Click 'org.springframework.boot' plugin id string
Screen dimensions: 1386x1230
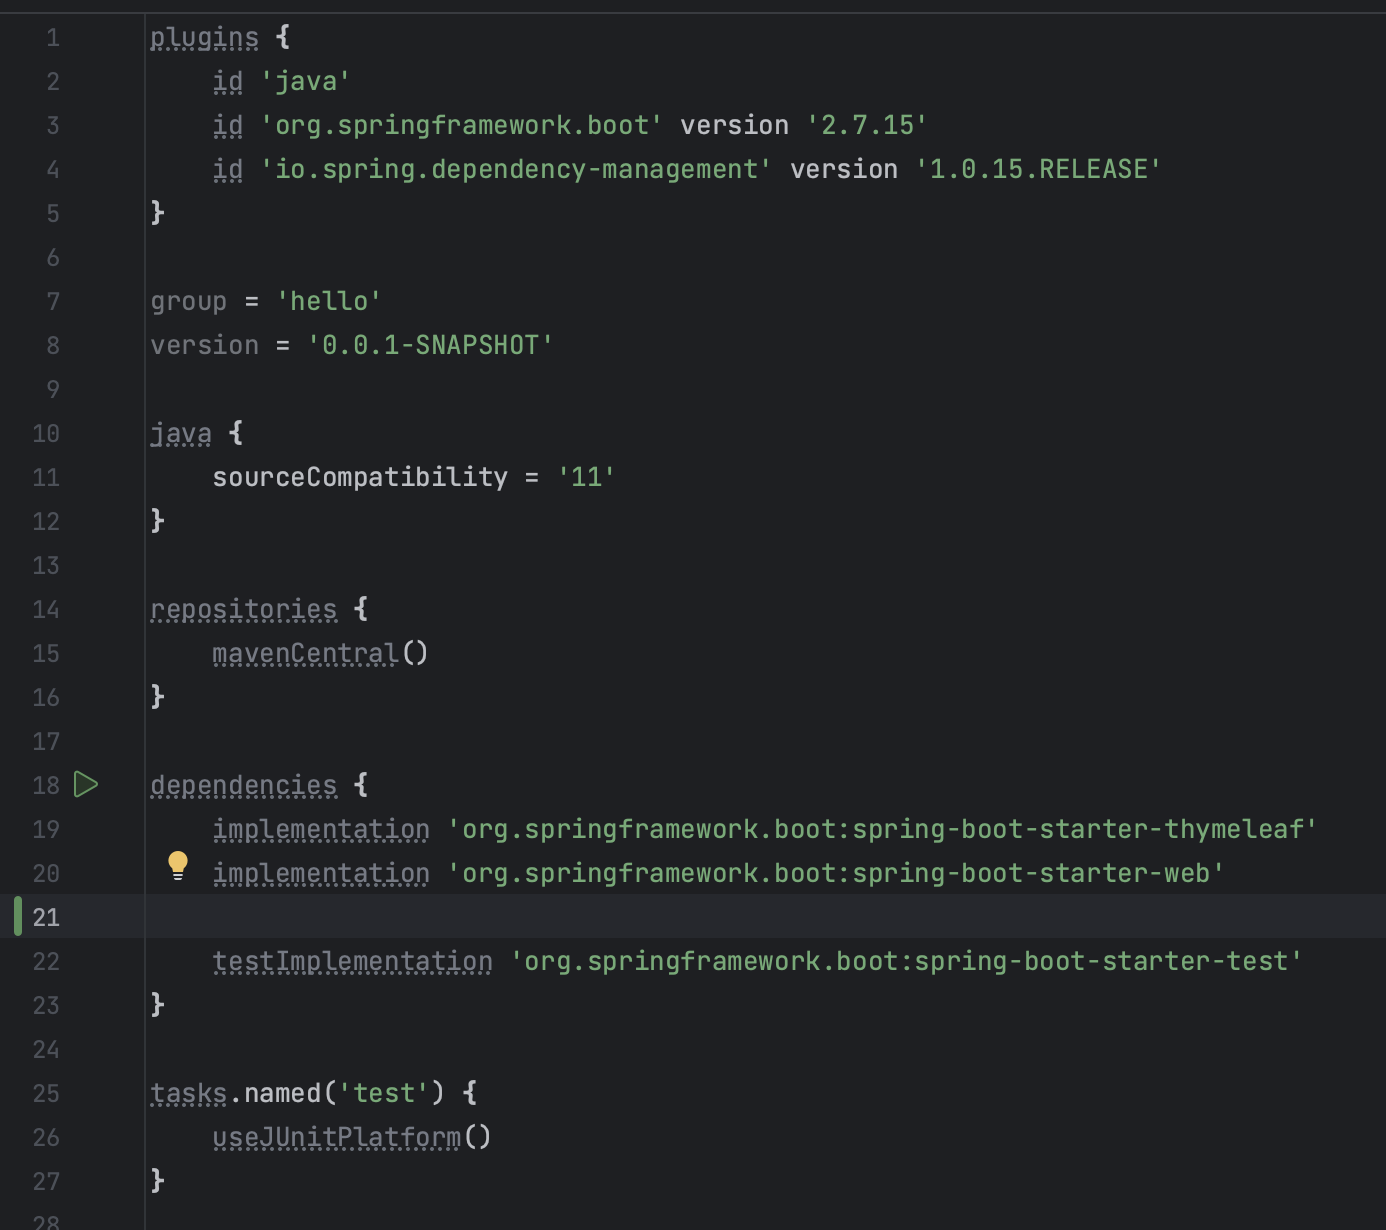click(461, 125)
